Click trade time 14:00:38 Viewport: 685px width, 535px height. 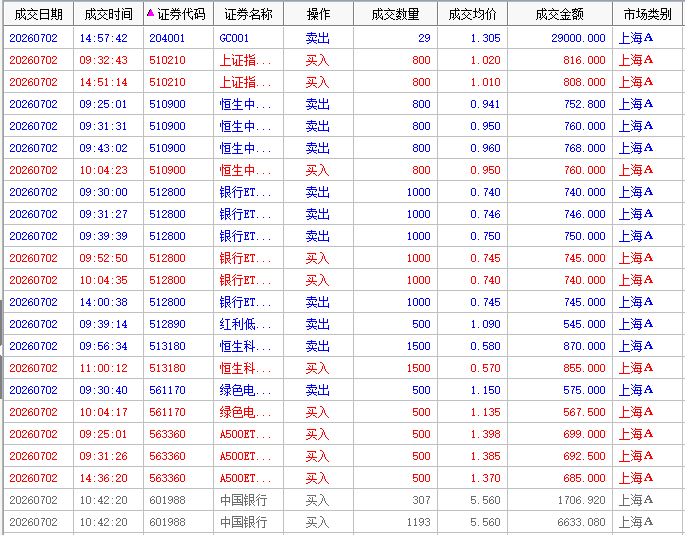pyautogui.click(x=104, y=302)
